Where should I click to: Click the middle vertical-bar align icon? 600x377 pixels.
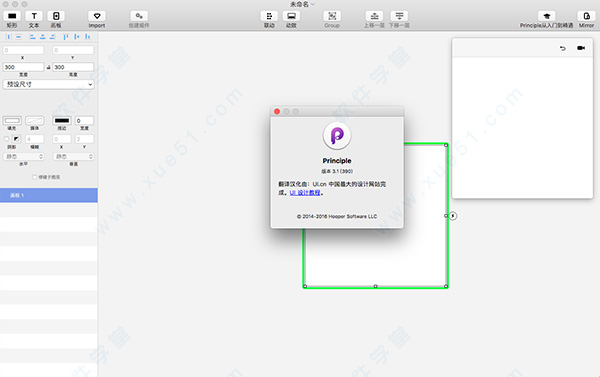77,37
